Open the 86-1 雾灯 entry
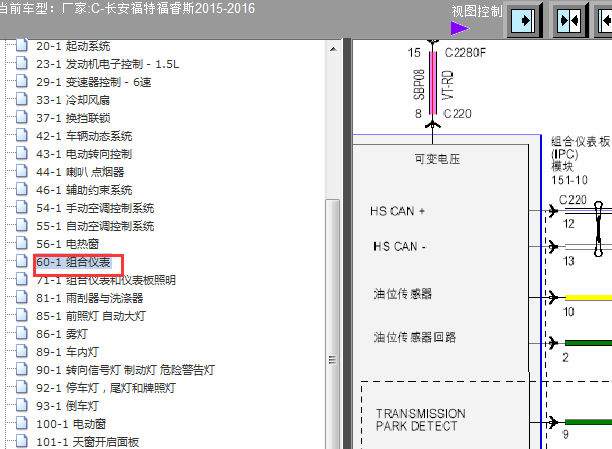The width and height of the screenshot is (612, 449). pyautogui.click(x=62, y=334)
